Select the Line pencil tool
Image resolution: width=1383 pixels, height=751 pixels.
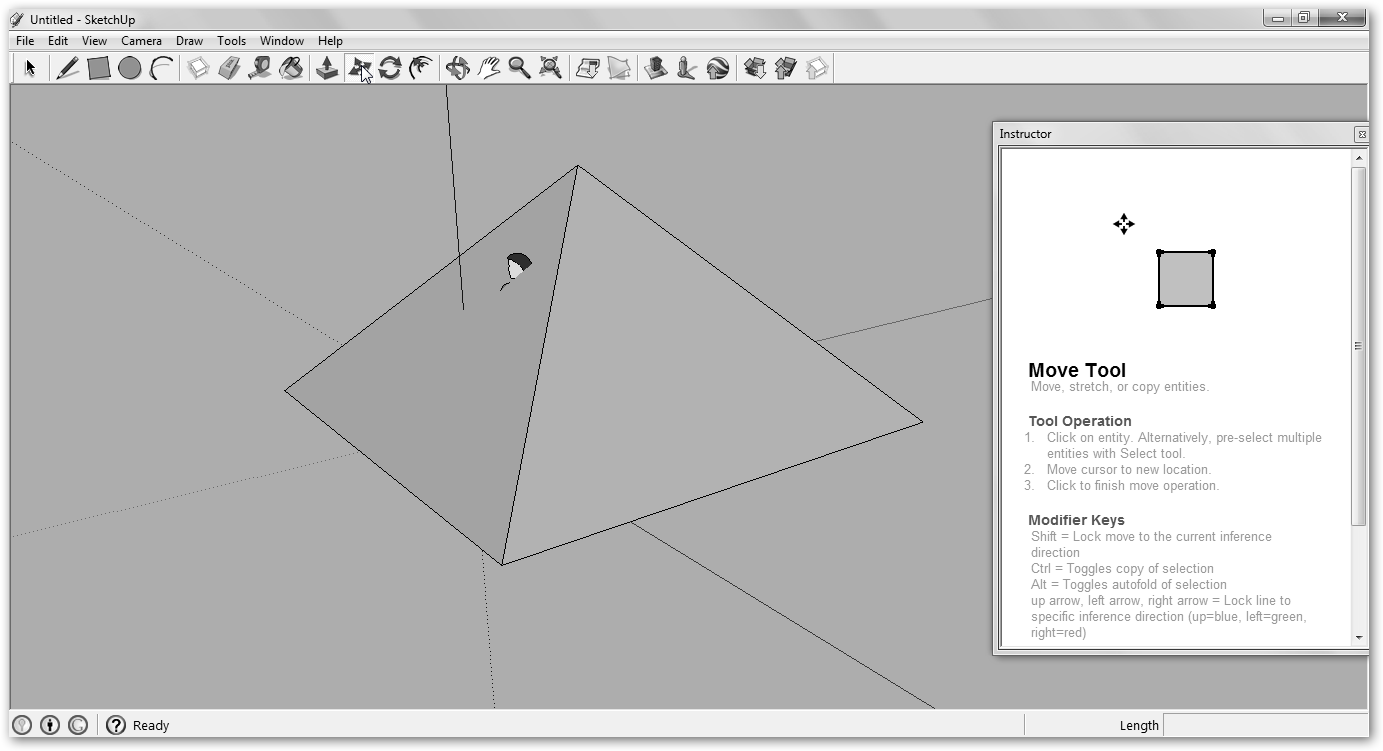tap(67, 68)
